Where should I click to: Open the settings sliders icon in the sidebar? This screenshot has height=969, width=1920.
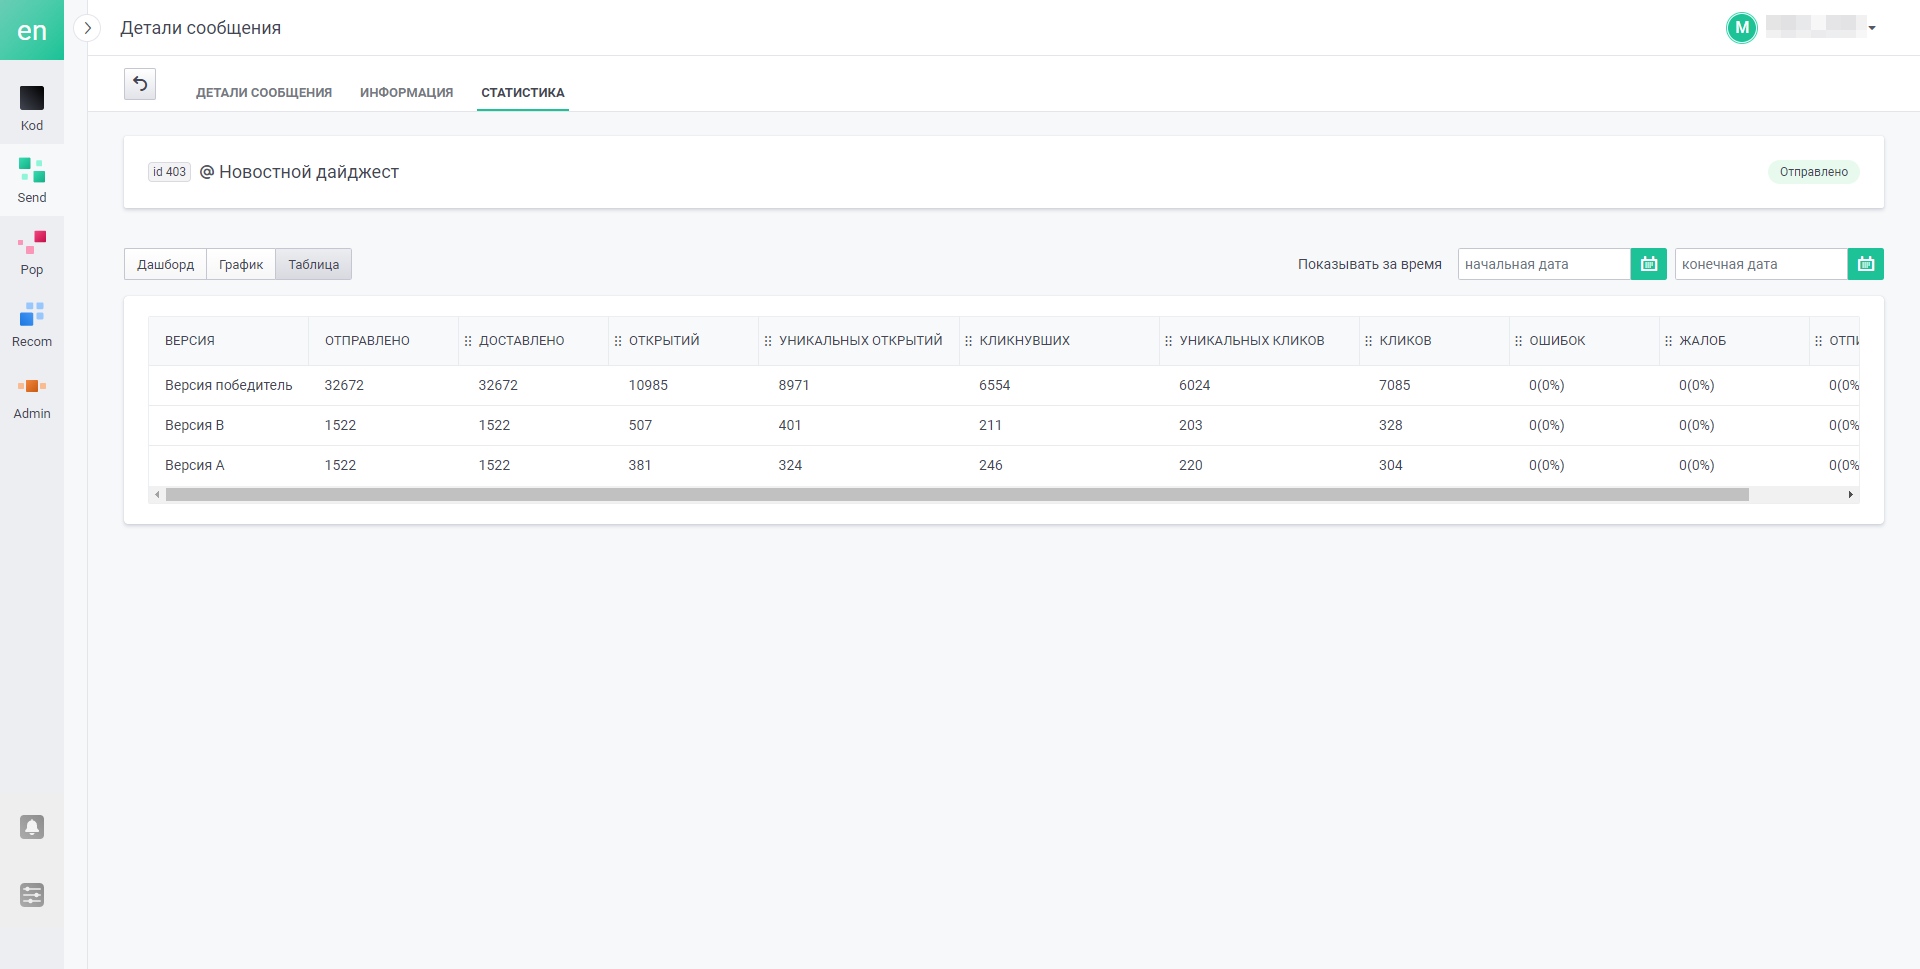coord(32,895)
